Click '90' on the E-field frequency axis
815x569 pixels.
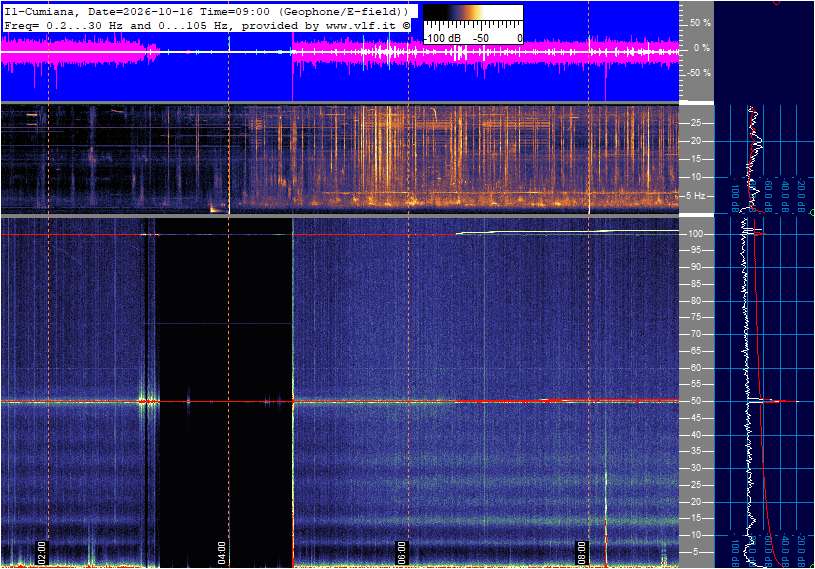[695, 267]
